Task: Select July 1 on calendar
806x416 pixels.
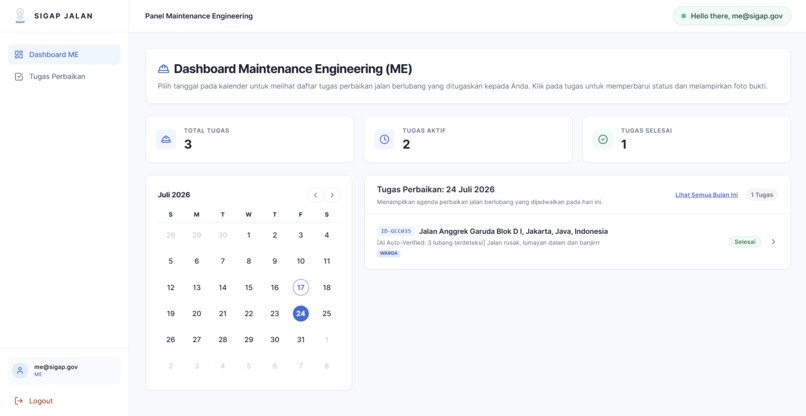Action: pos(249,235)
